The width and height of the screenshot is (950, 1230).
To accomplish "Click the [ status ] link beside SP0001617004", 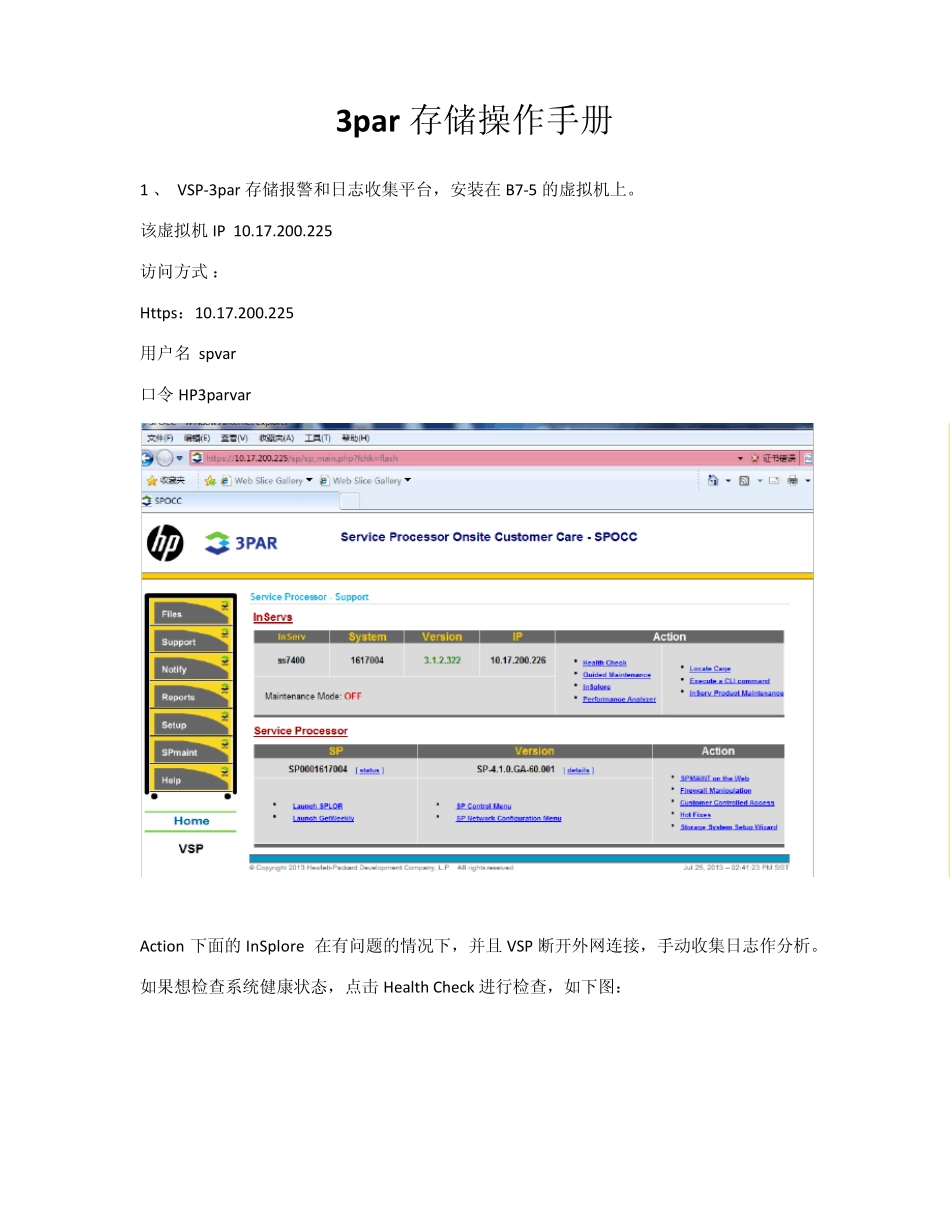I will [x=369, y=770].
